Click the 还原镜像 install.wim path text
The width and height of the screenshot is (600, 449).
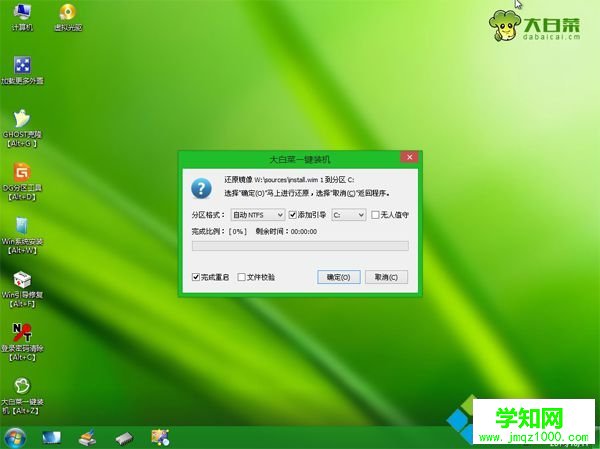pos(289,180)
